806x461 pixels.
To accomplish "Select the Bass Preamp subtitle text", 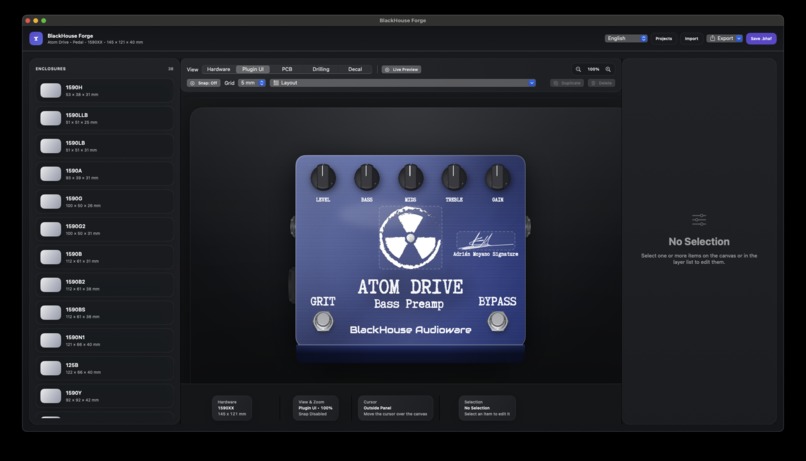I will click(409, 304).
